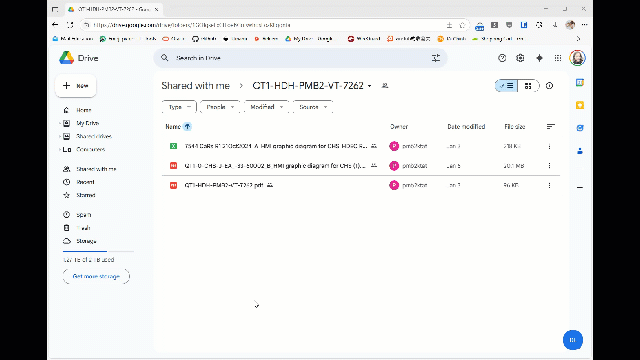The height and width of the screenshot is (360, 640).
Task: Open the sort options icon in the header
Action: click(x=551, y=127)
